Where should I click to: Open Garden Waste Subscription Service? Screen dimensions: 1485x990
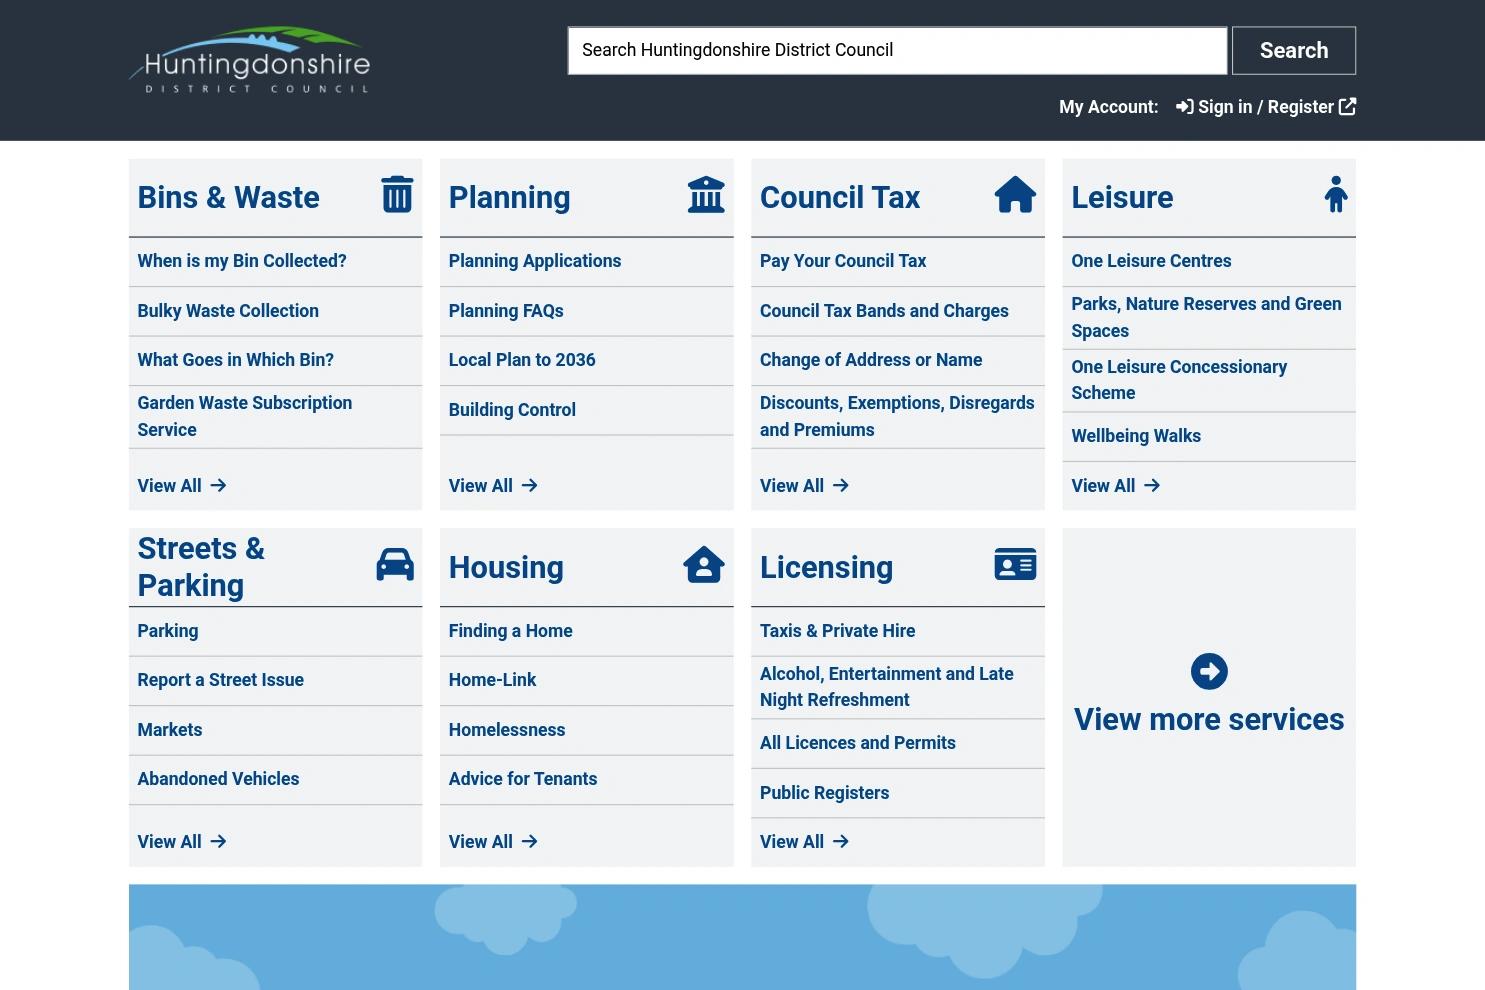pyautogui.click(x=245, y=416)
